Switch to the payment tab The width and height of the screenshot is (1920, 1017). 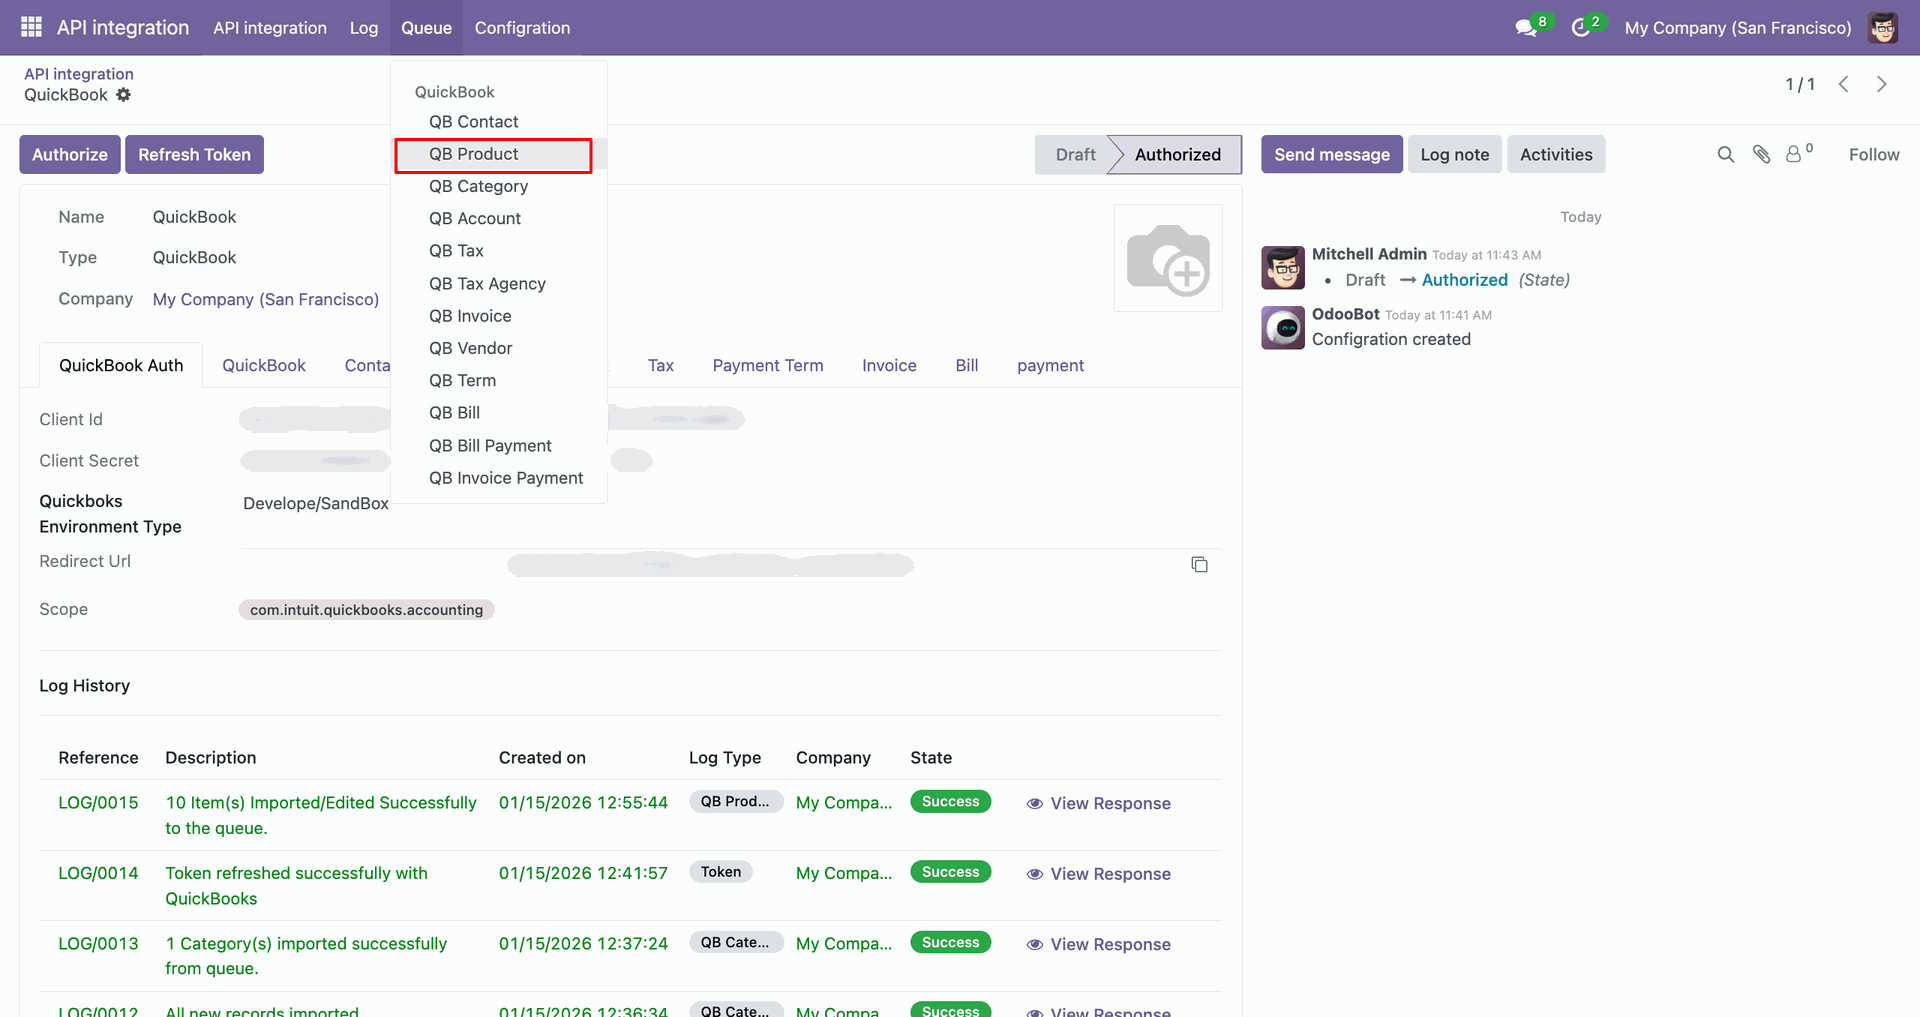click(1050, 366)
